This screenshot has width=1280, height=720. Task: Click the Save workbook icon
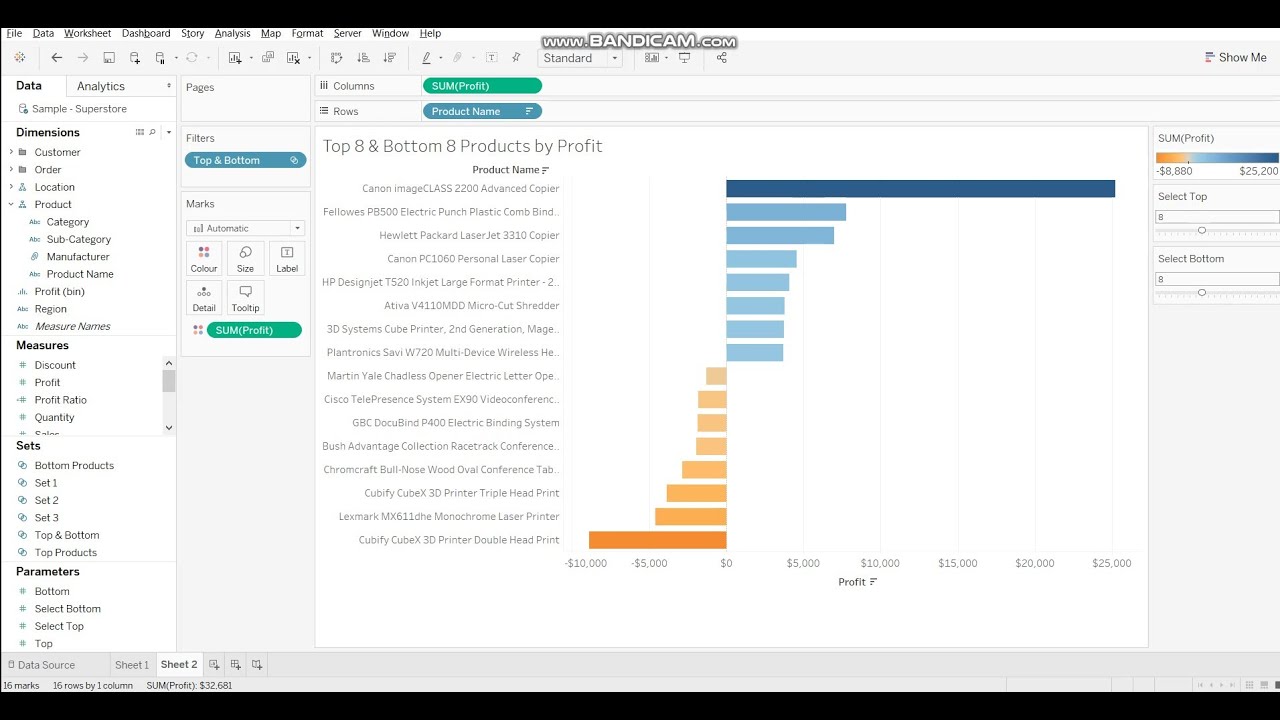109,58
